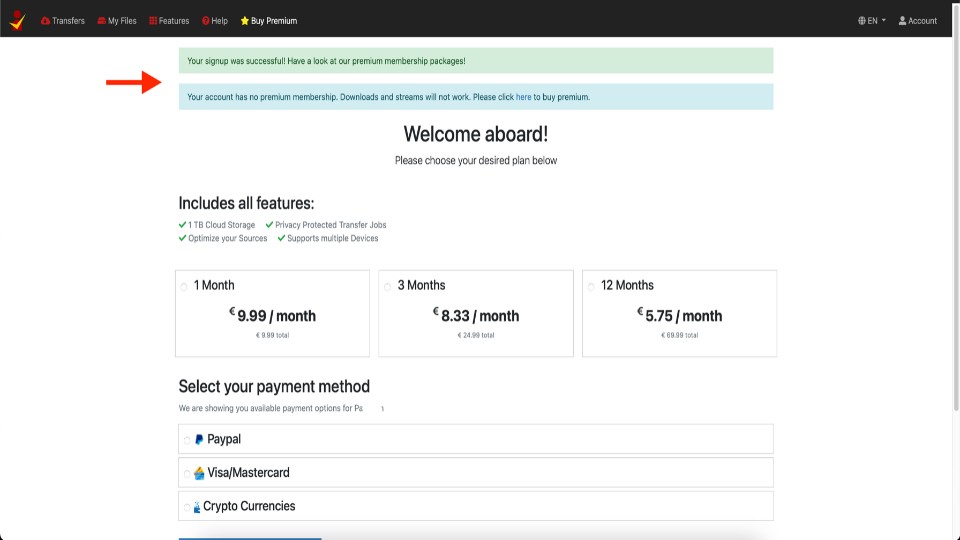Click the €9.99 / month price
The height and width of the screenshot is (540, 960).
pyautogui.click(x=272, y=315)
